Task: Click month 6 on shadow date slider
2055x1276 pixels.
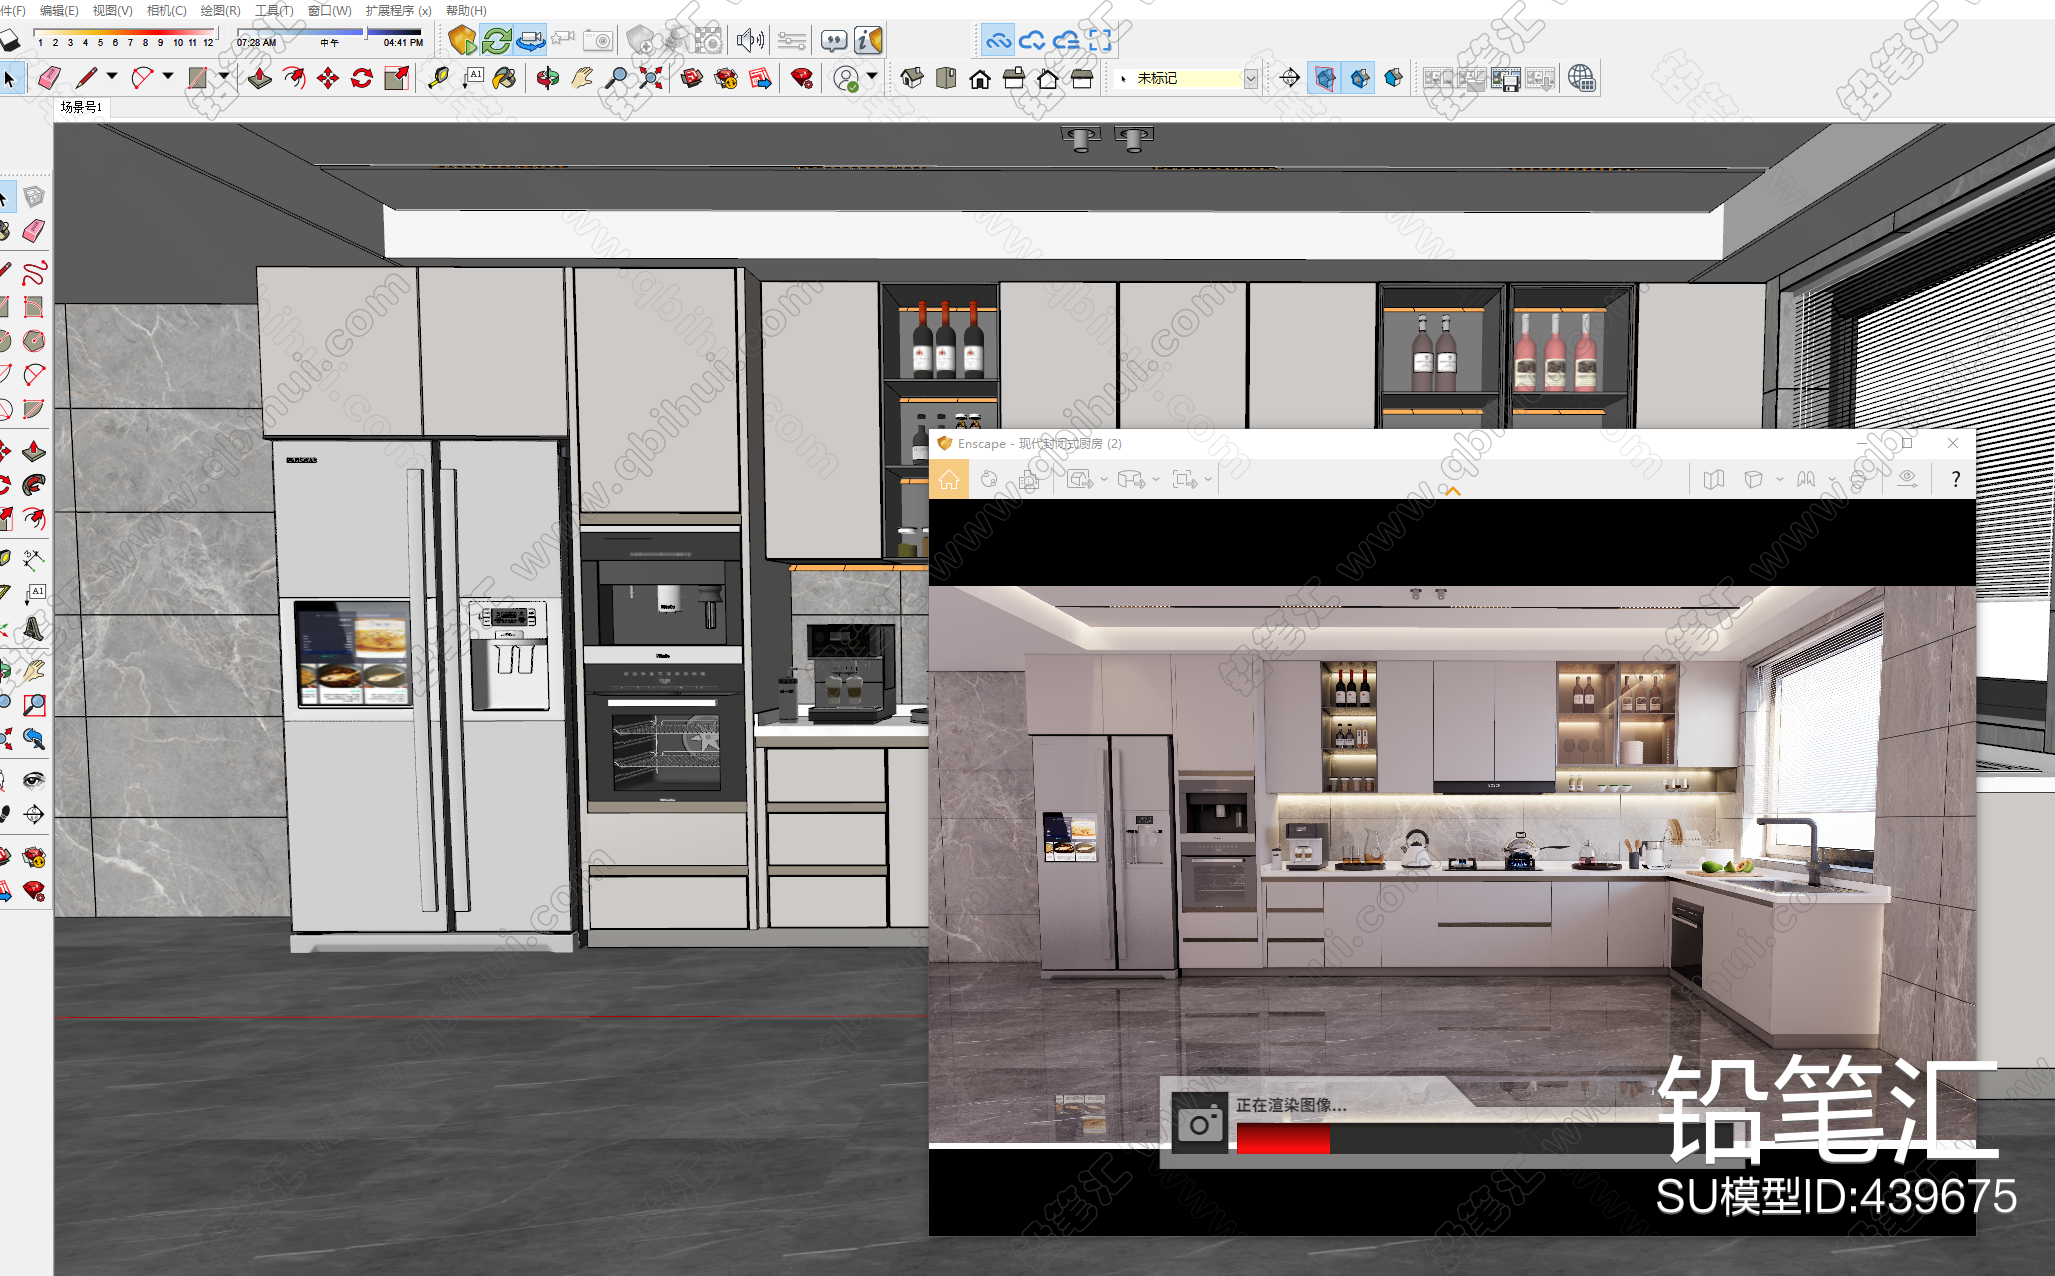Action: [116, 42]
